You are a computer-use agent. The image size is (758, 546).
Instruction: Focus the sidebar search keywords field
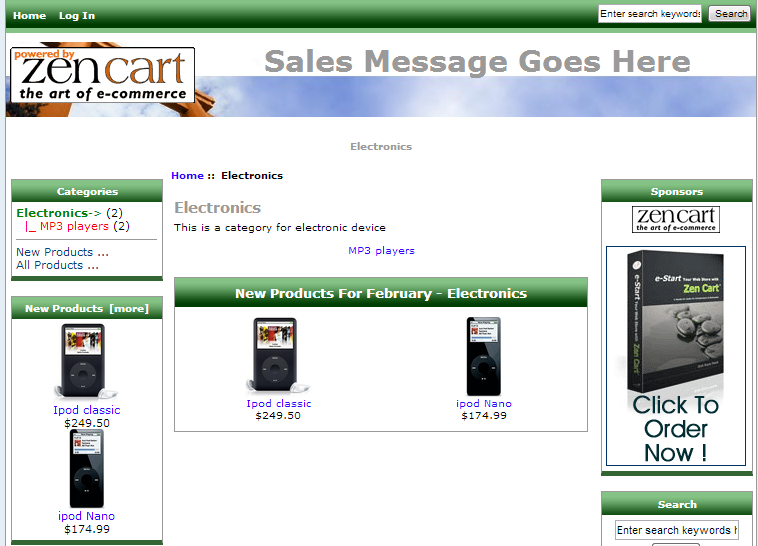pyautogui.click(x=676, y=530)
